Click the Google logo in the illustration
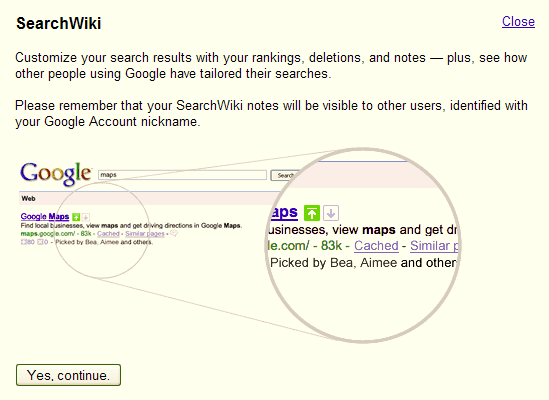549x400 pixels. (56, 174)
